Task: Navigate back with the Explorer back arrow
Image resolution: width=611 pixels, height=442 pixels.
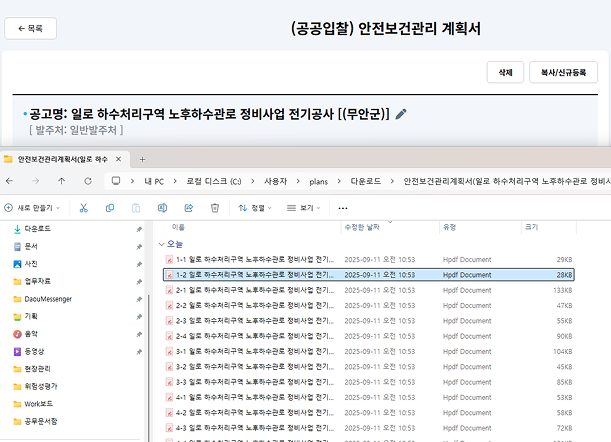Action: 11,181
